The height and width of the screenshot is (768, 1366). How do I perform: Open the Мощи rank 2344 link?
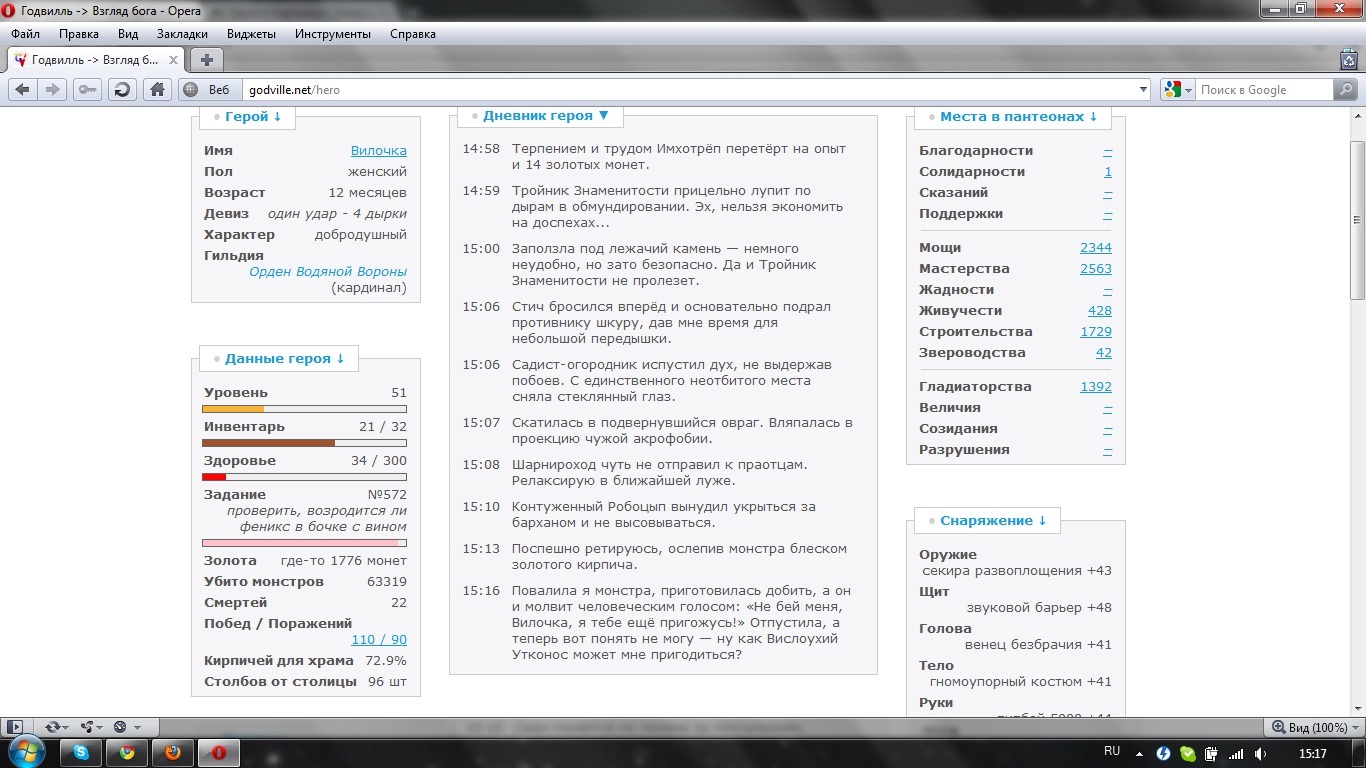click(1096, 247)
